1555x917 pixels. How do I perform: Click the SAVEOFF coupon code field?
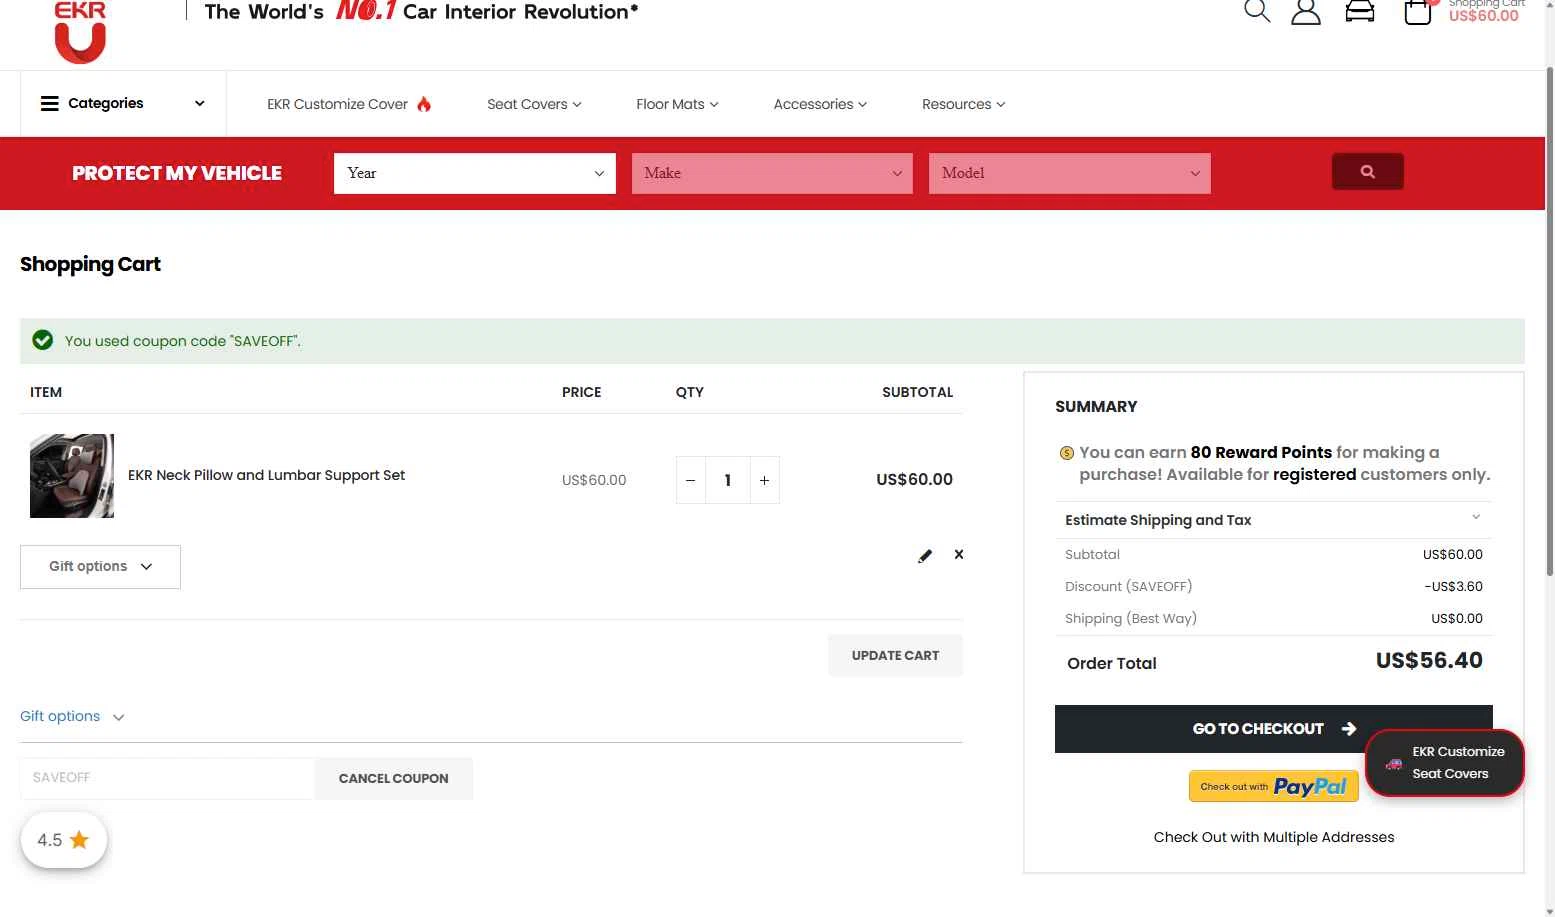pos(167,778)
